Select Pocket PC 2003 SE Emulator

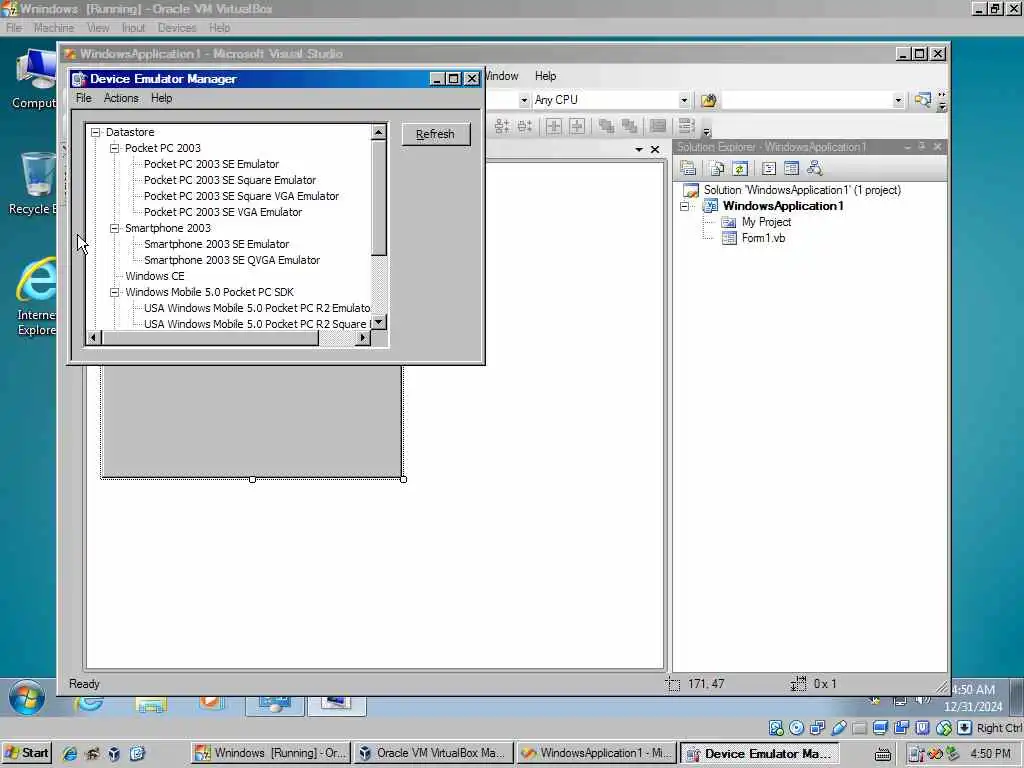coord(212,164)
